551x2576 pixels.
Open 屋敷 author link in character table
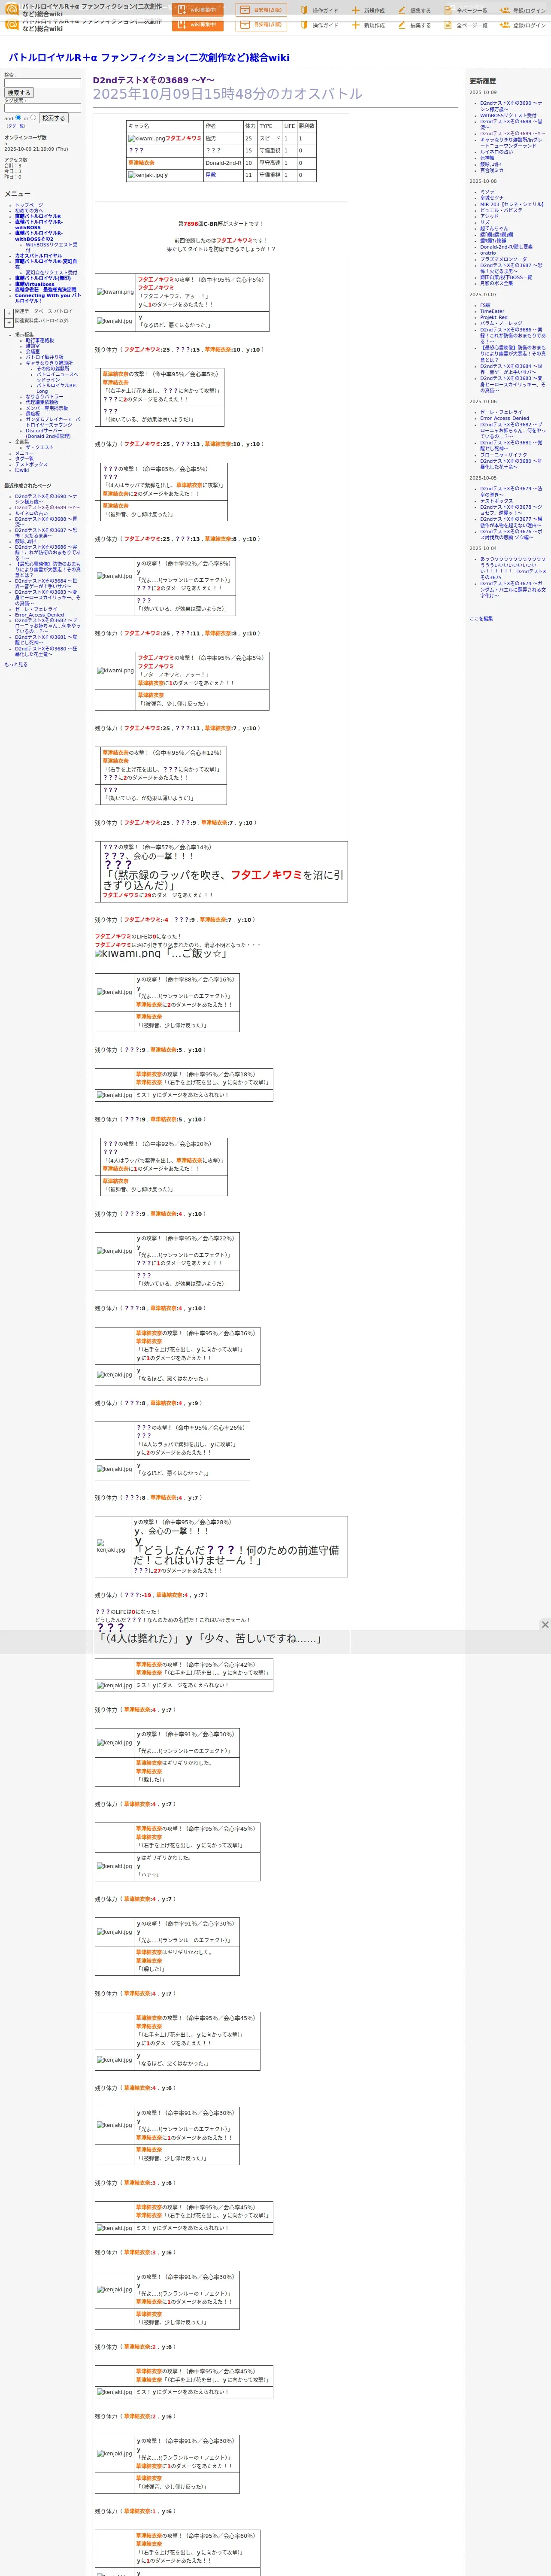211,175
